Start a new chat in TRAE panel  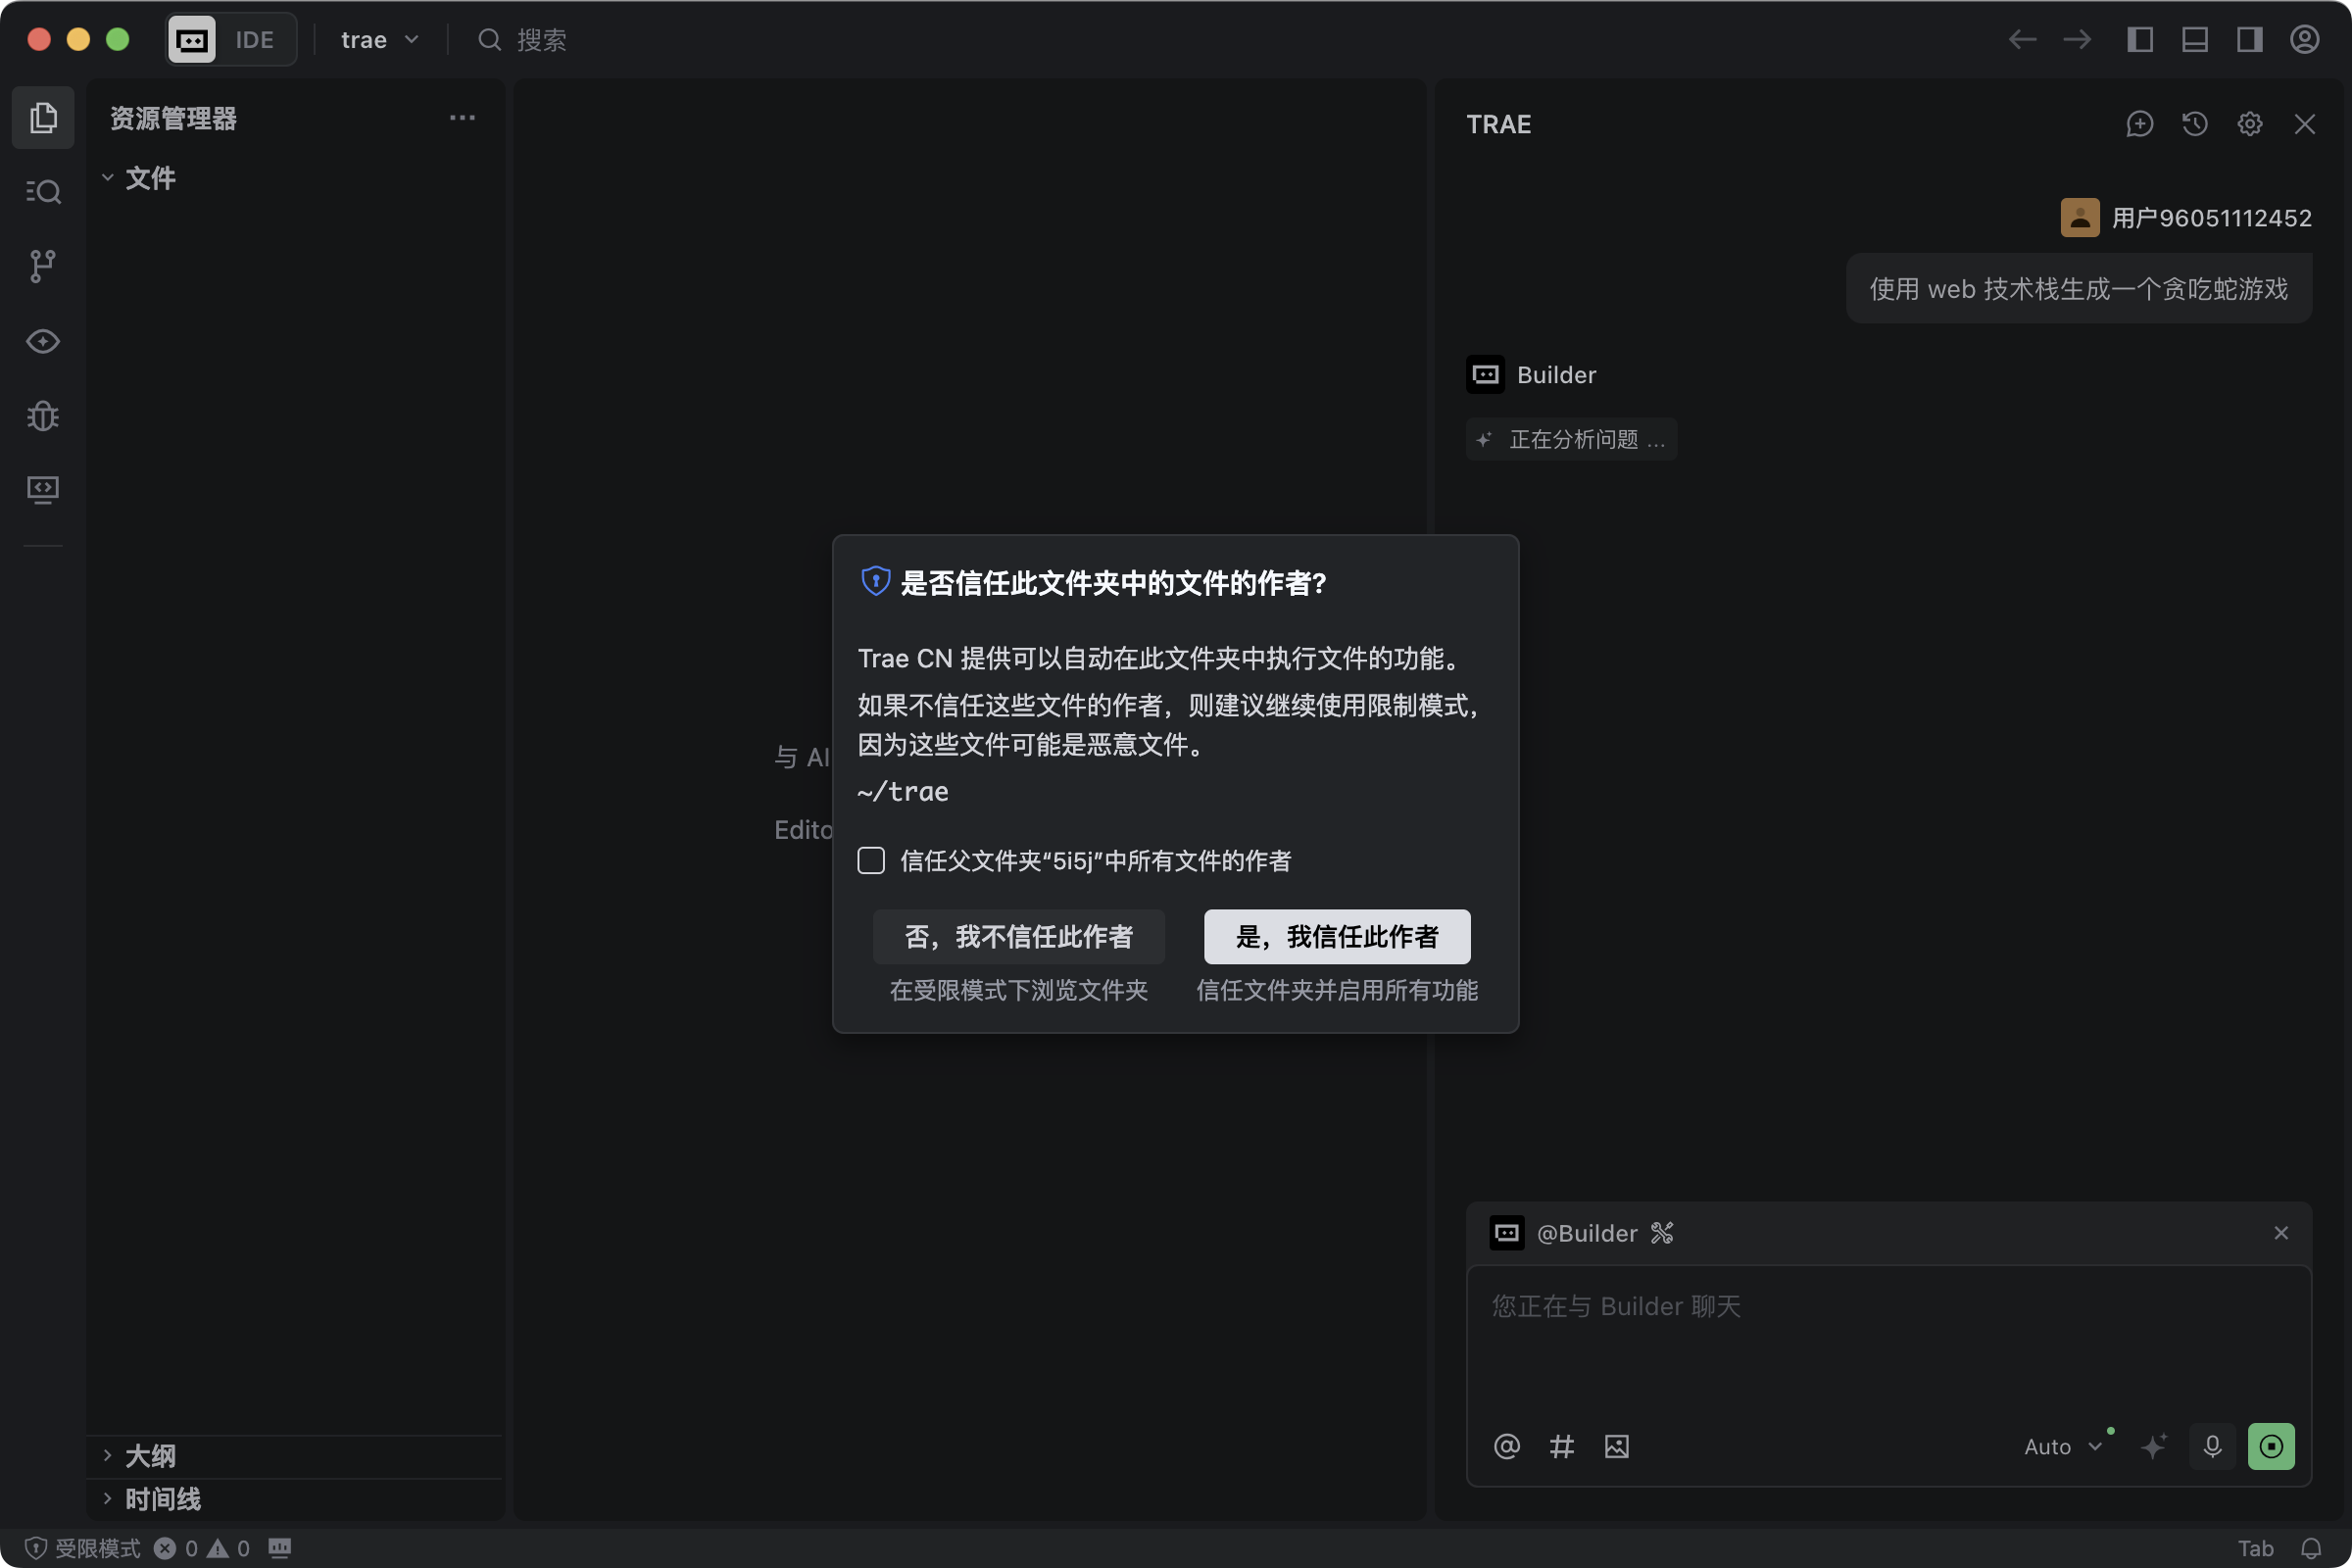coord(2140,124)
